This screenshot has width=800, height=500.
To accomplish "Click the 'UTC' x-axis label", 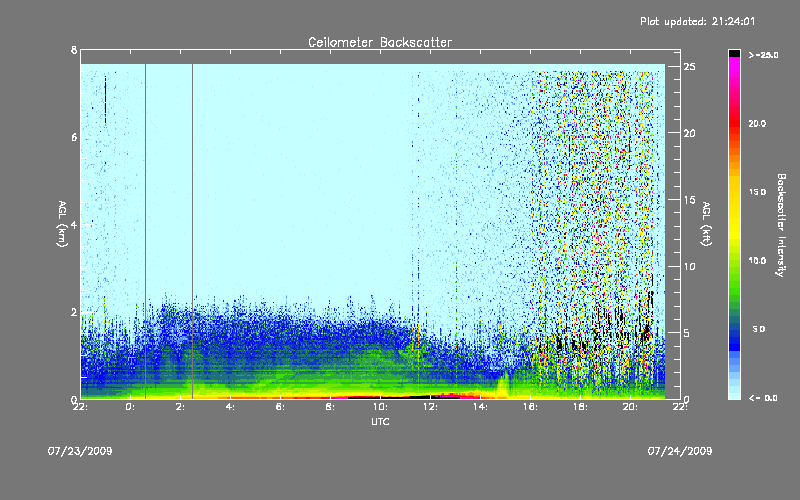I will pyautogui.click(x=380, y=421).
